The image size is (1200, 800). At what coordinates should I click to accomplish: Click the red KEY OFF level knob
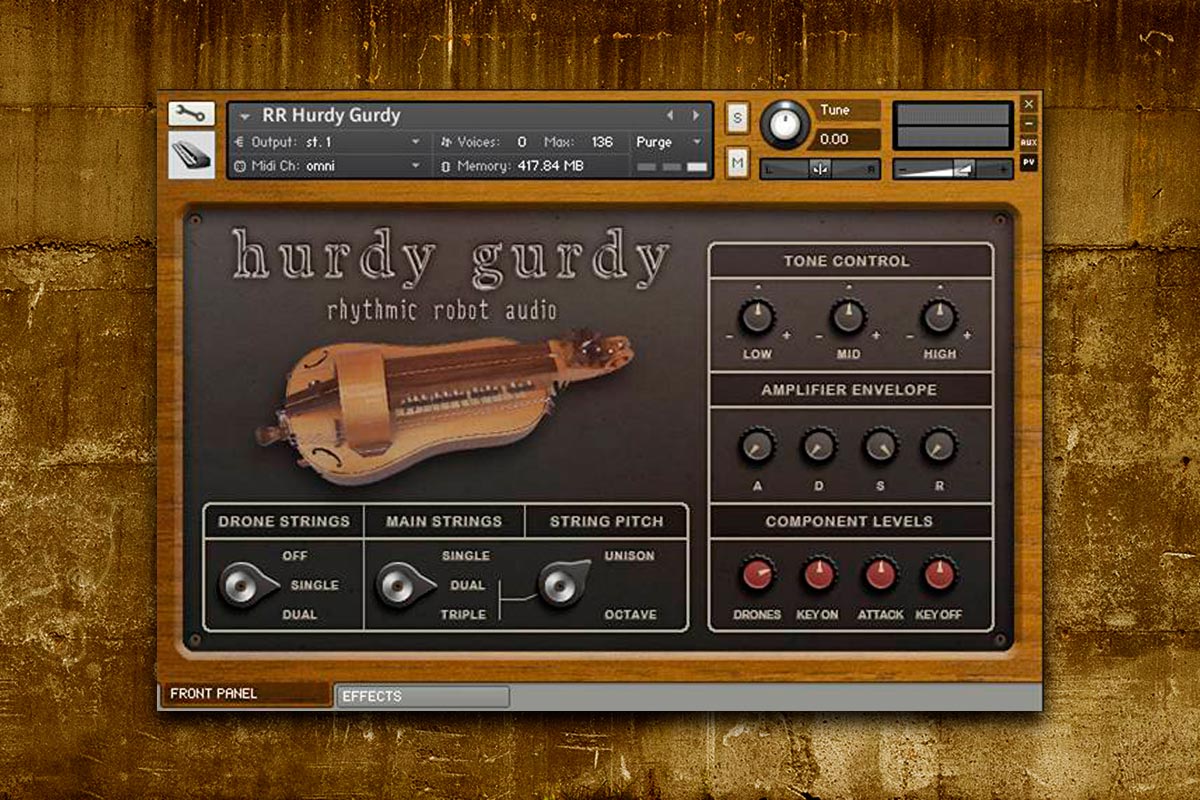point(940,574)
